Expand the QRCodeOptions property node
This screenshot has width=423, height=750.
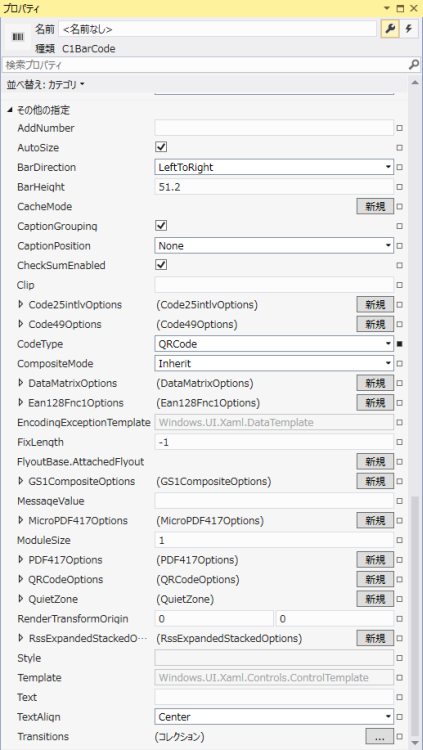tap(21, 579)
